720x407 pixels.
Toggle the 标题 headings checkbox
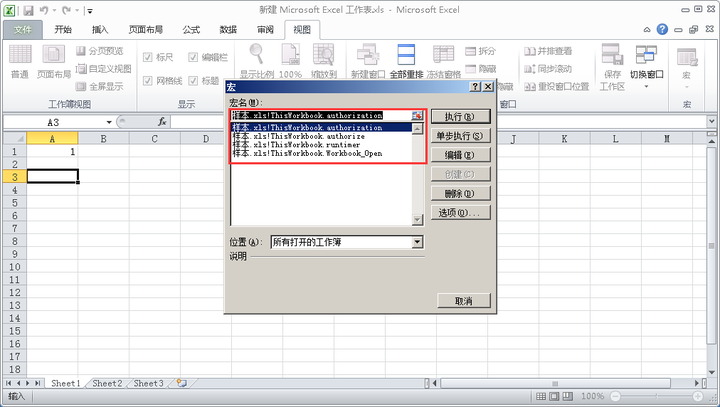pos(193,81)
